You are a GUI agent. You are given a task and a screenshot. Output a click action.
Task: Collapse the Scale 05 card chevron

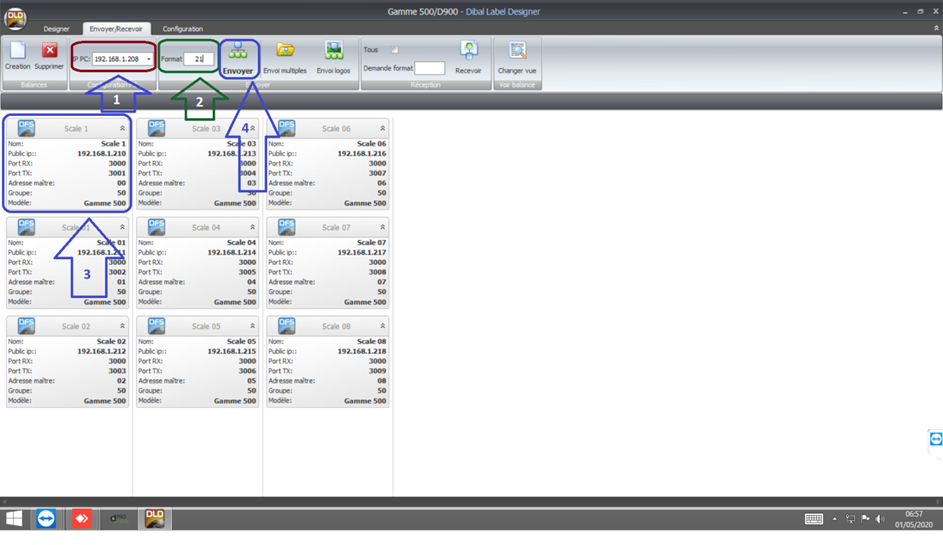[x=252, y=326]
